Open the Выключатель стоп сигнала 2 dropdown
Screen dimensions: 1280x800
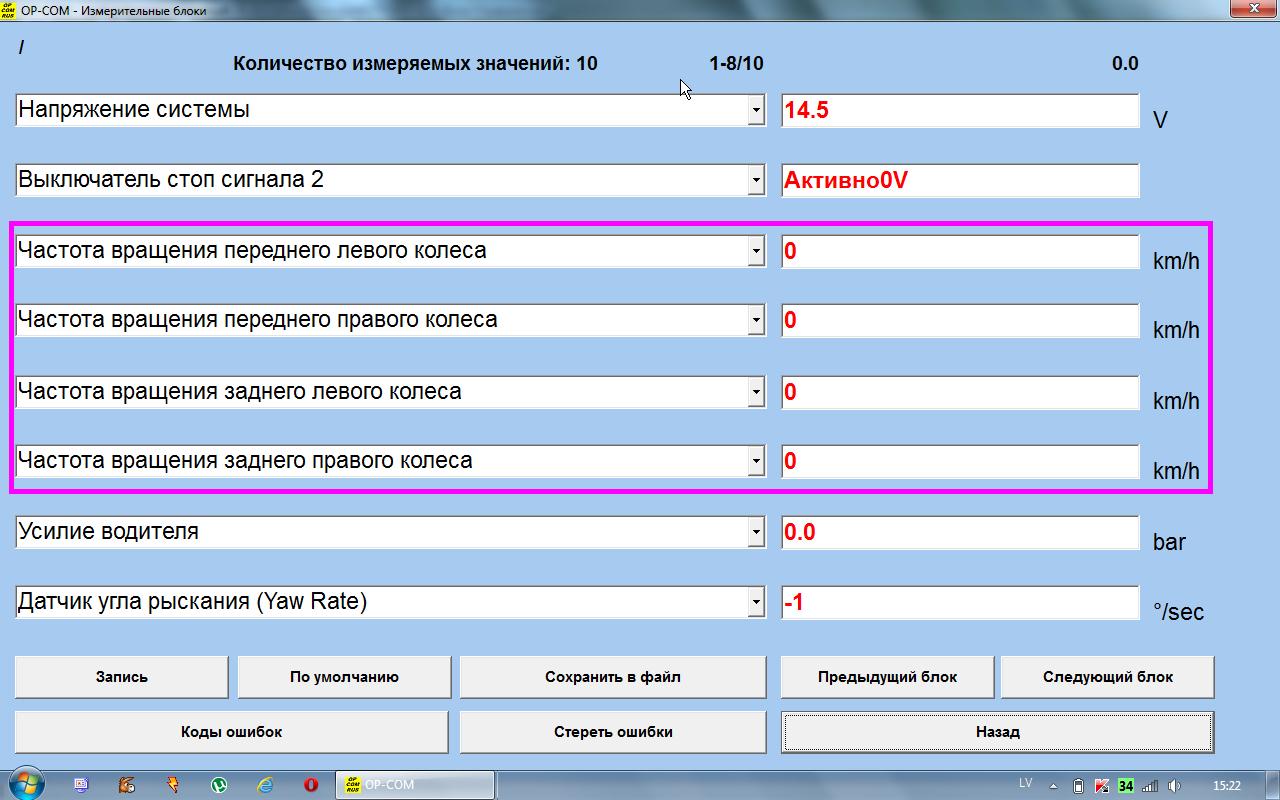(x=756, y=181)
